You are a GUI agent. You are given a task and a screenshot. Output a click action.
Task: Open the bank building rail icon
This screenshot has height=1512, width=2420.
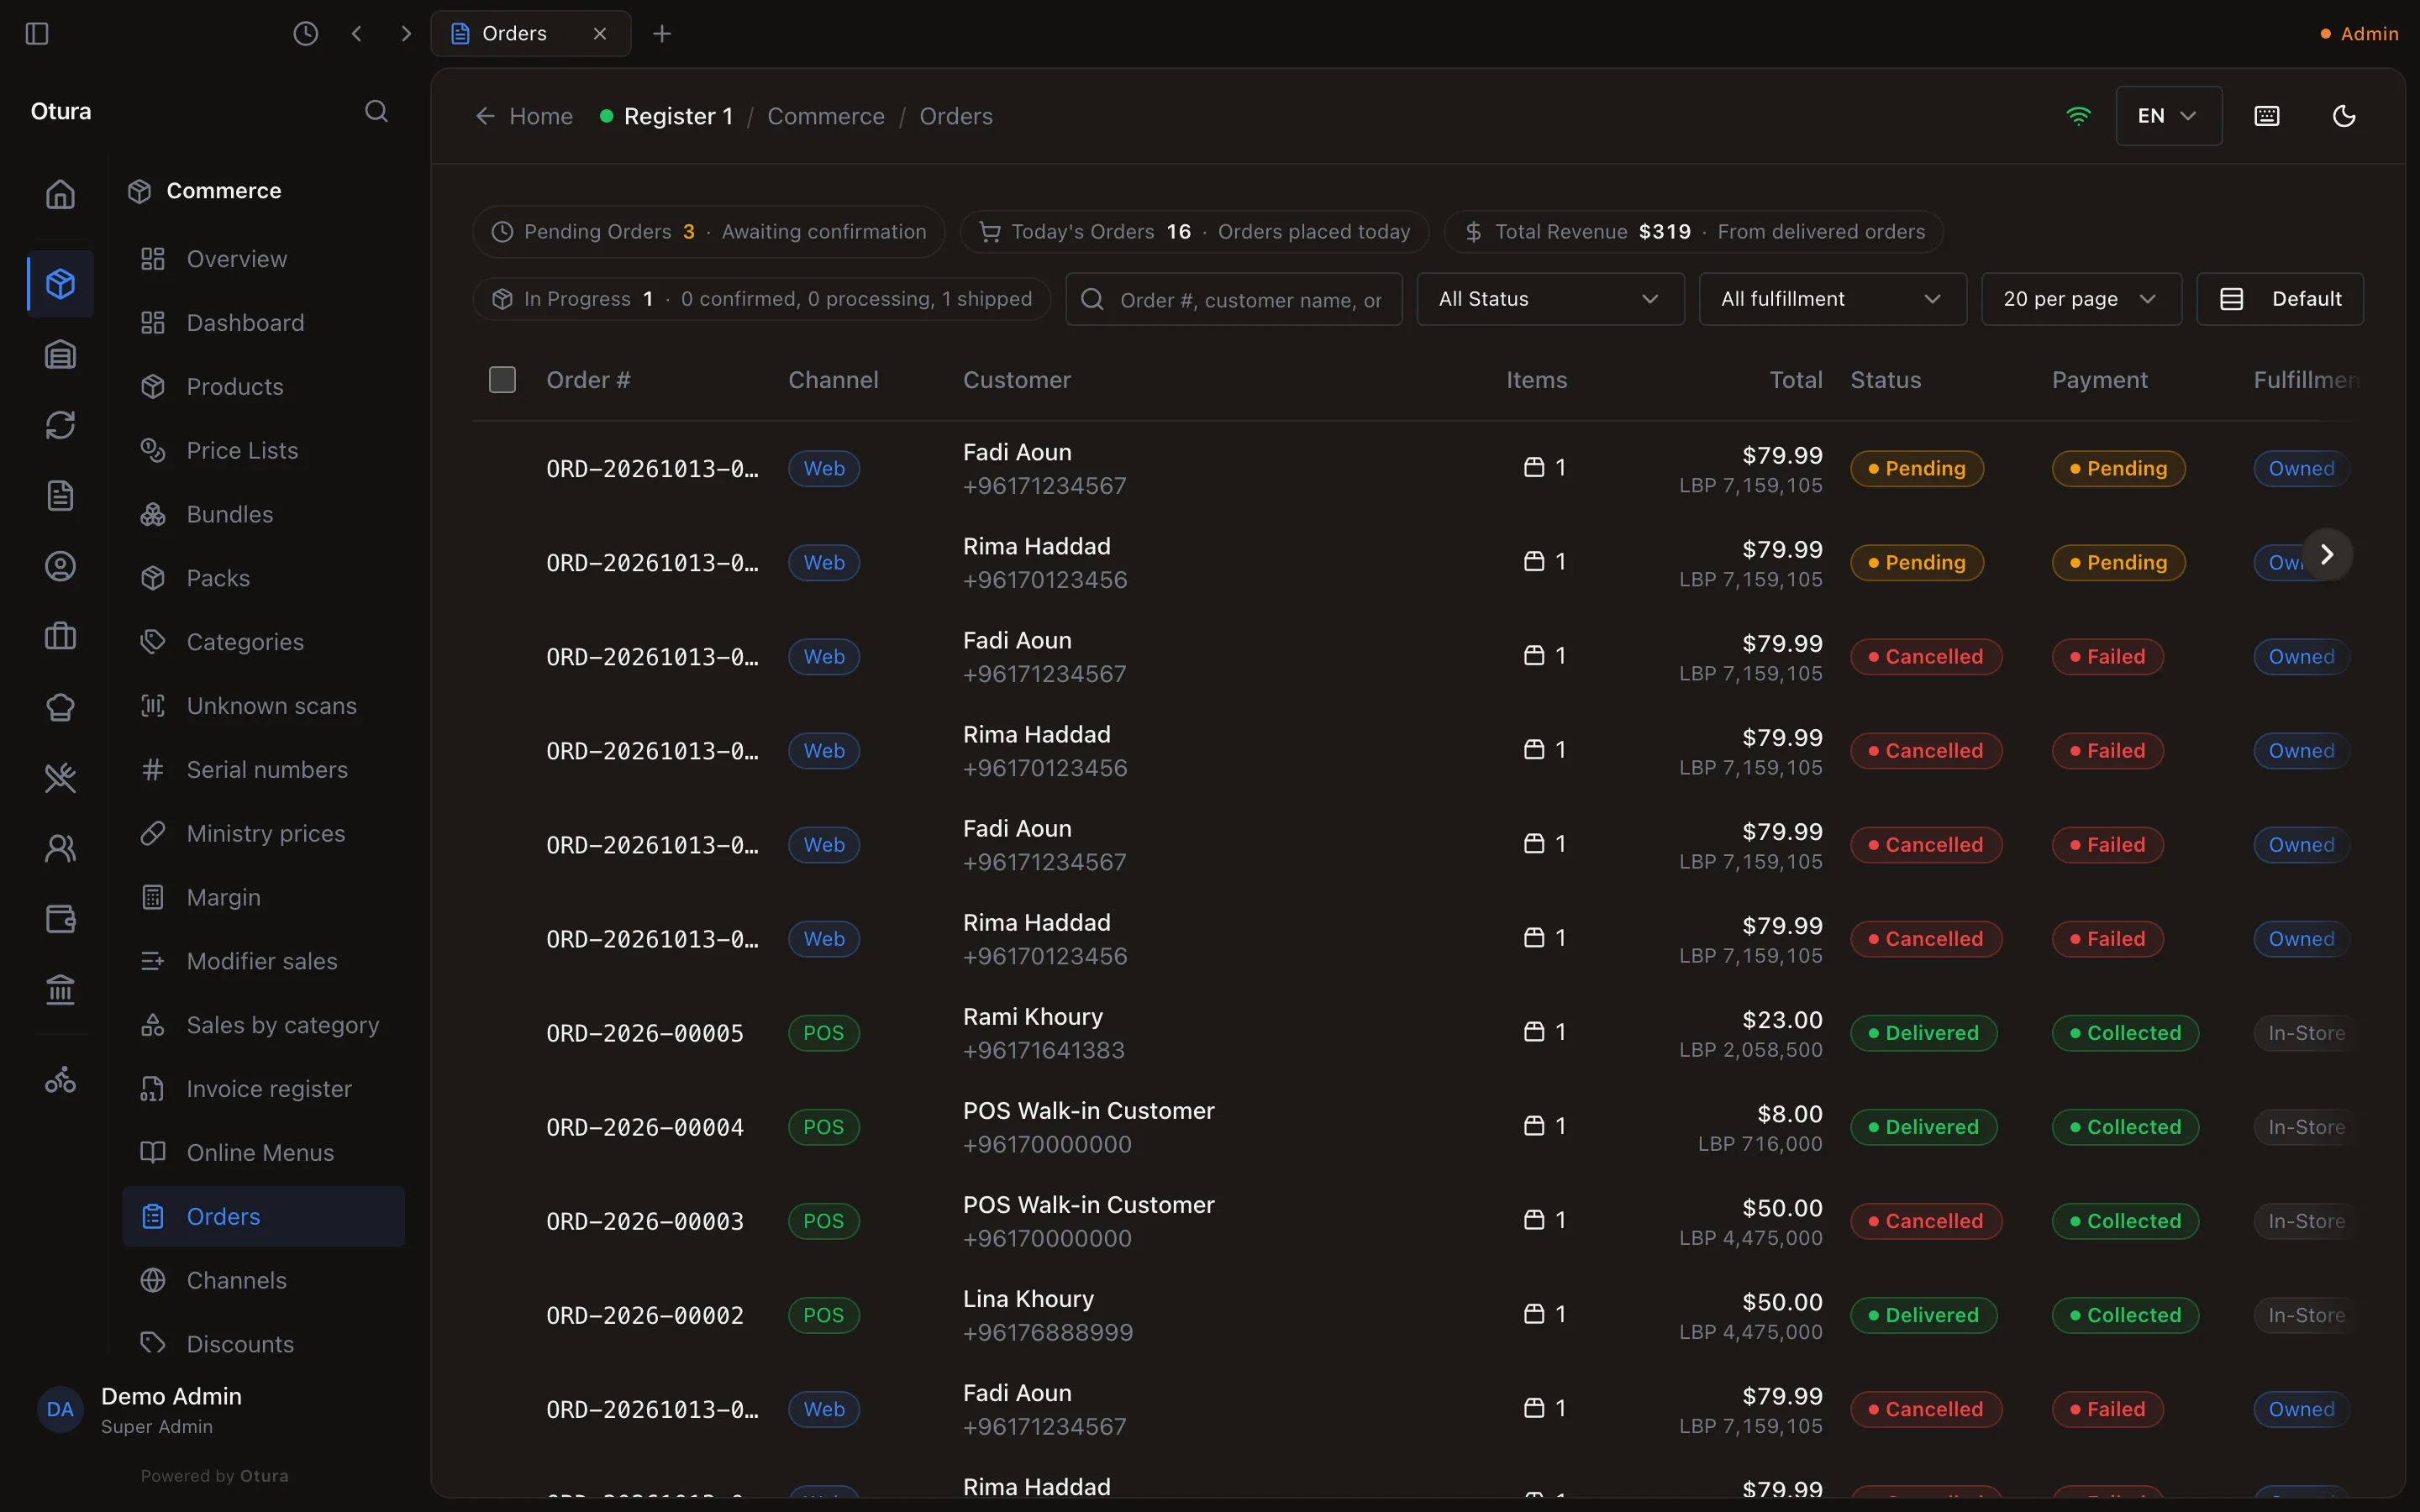click(60, 989)
